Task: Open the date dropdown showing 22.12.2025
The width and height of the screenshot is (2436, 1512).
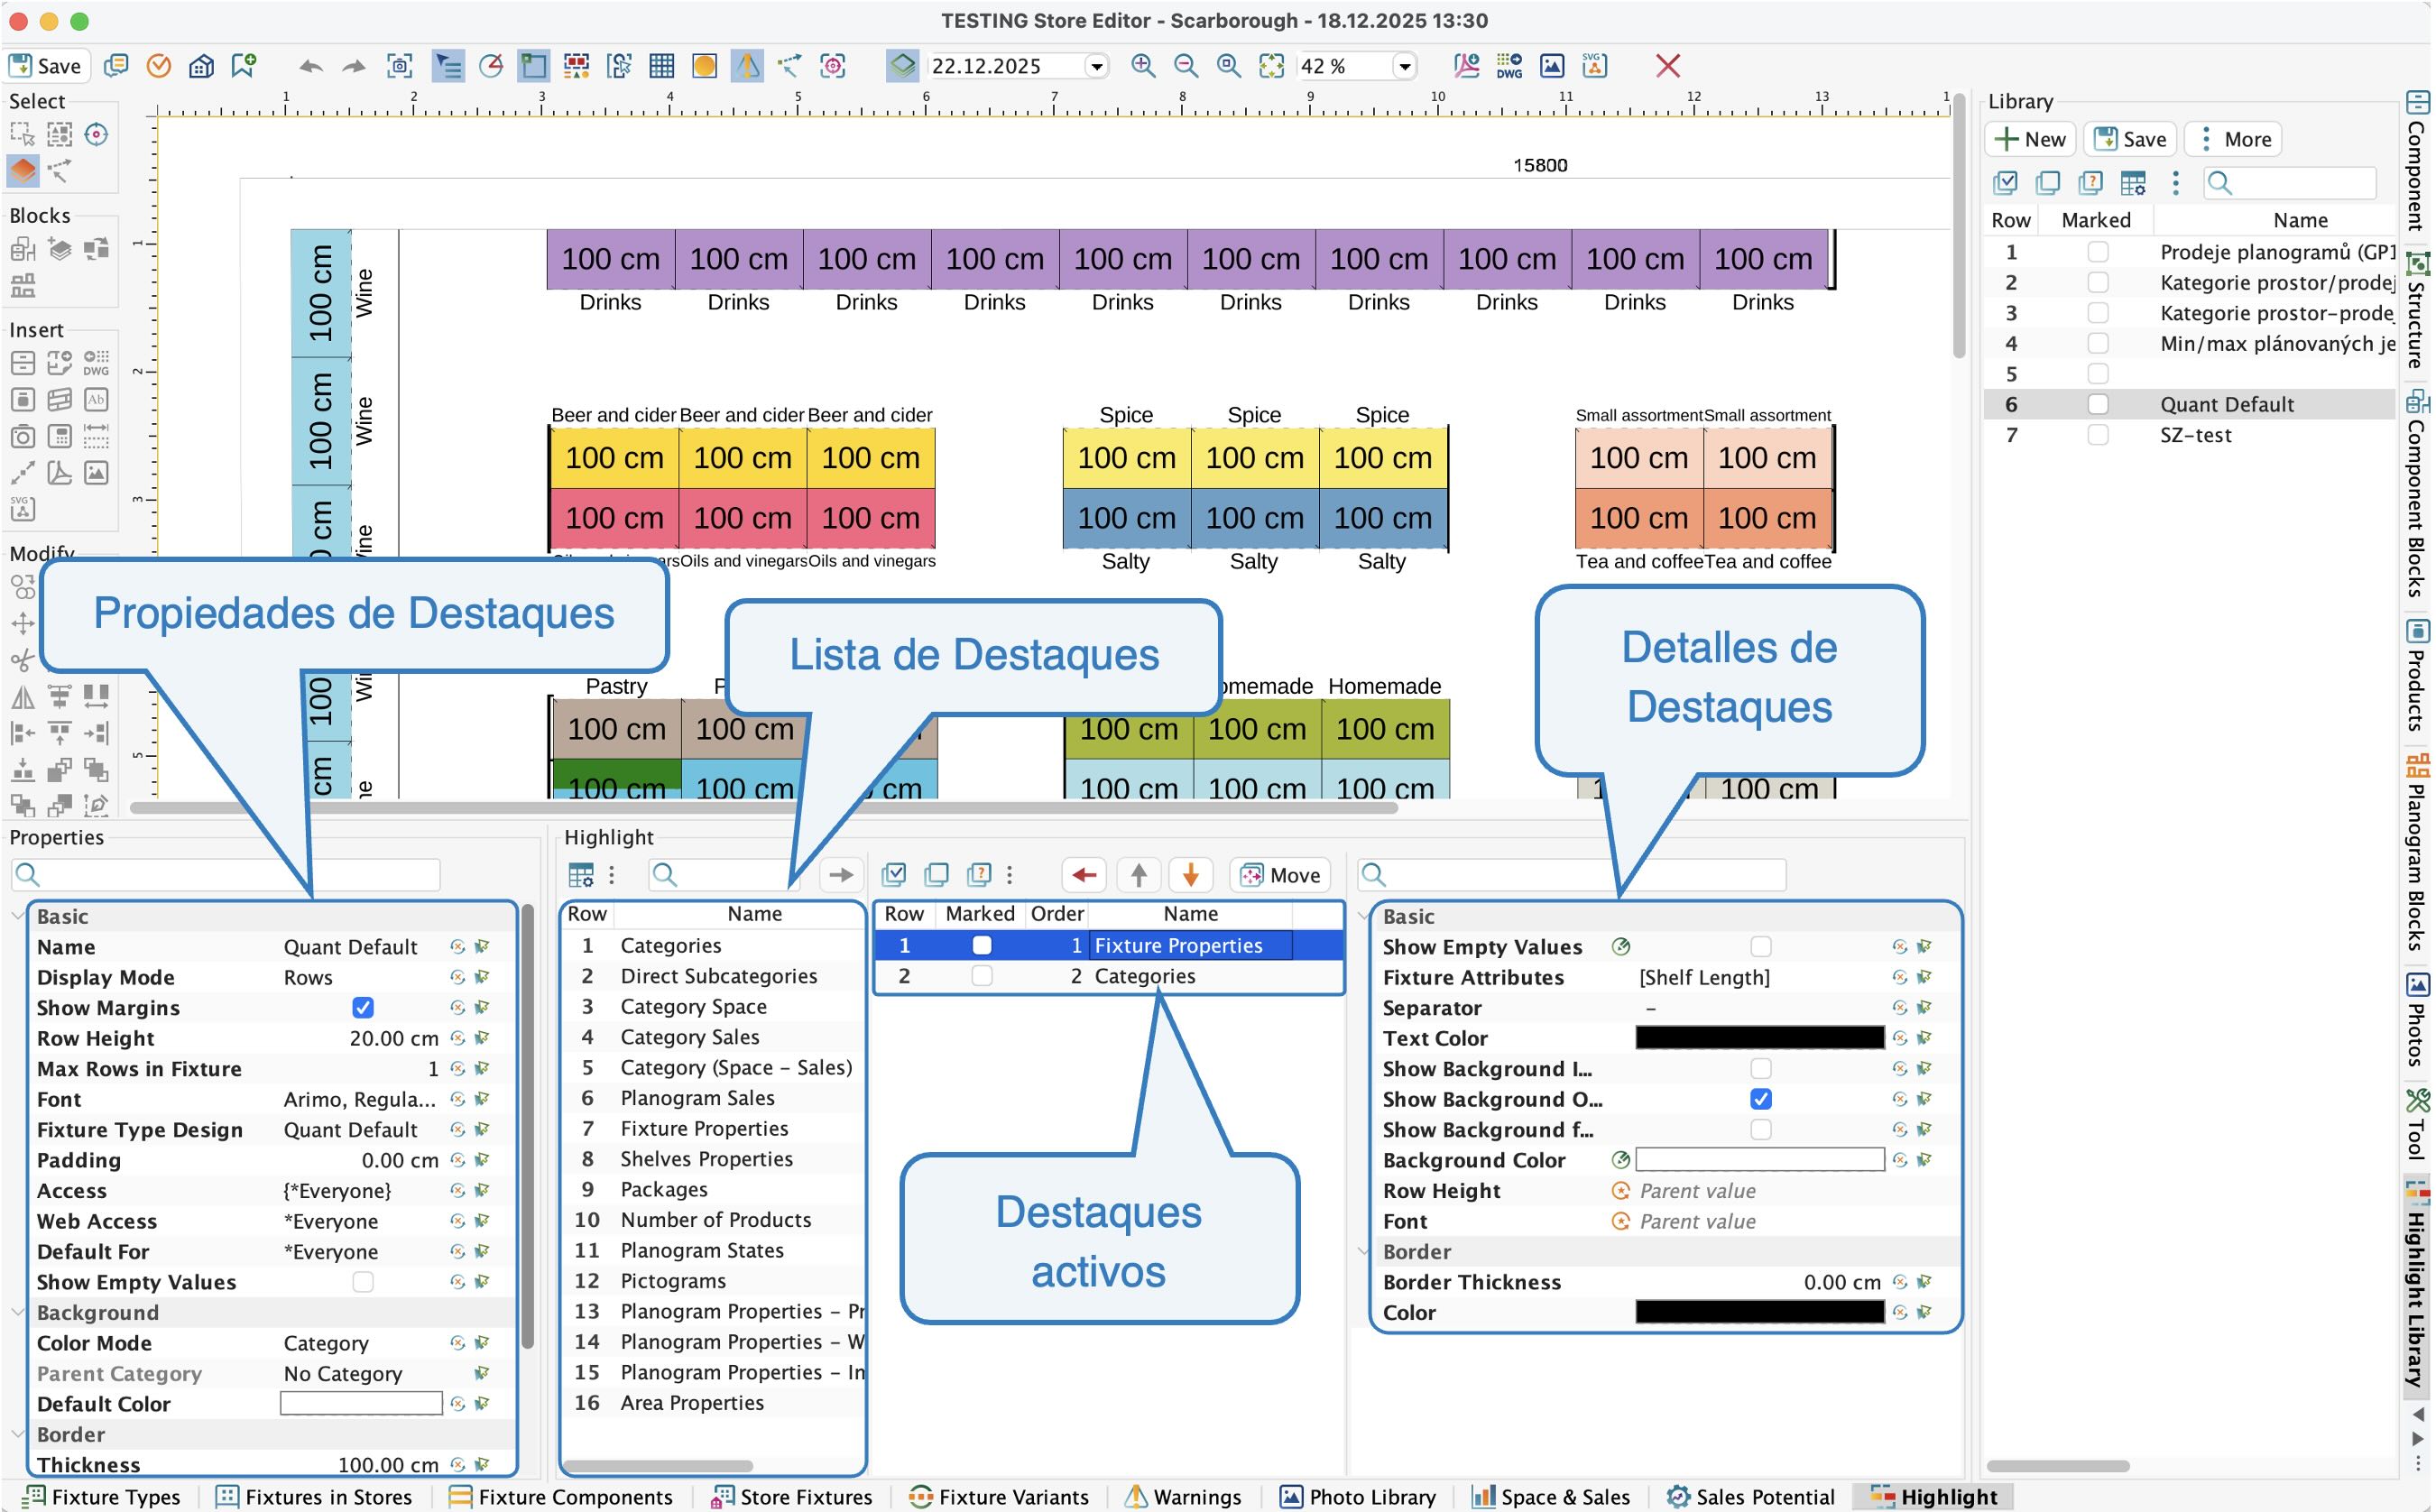Action: [1097, 66]
